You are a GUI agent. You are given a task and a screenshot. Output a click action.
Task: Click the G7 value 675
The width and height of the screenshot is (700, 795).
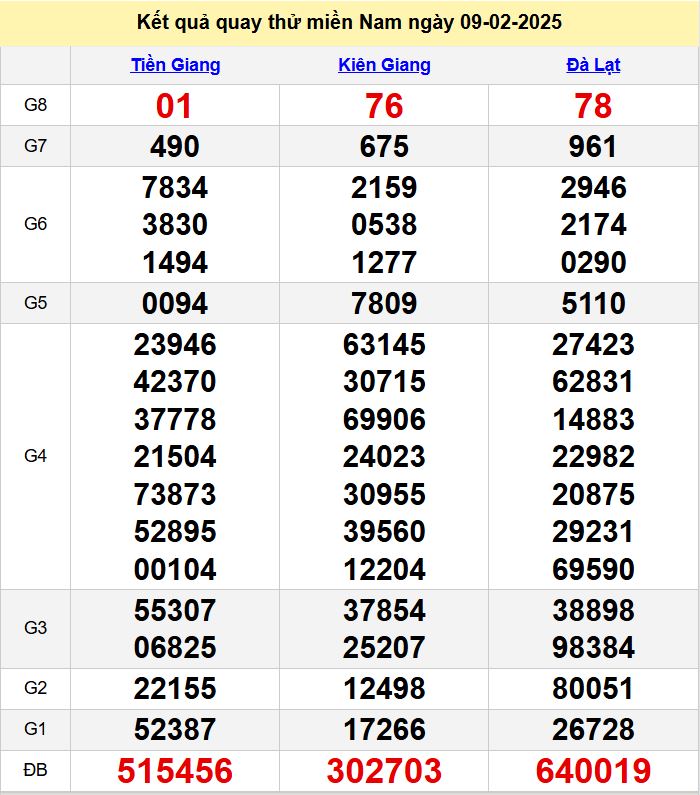tap(384, 147)
